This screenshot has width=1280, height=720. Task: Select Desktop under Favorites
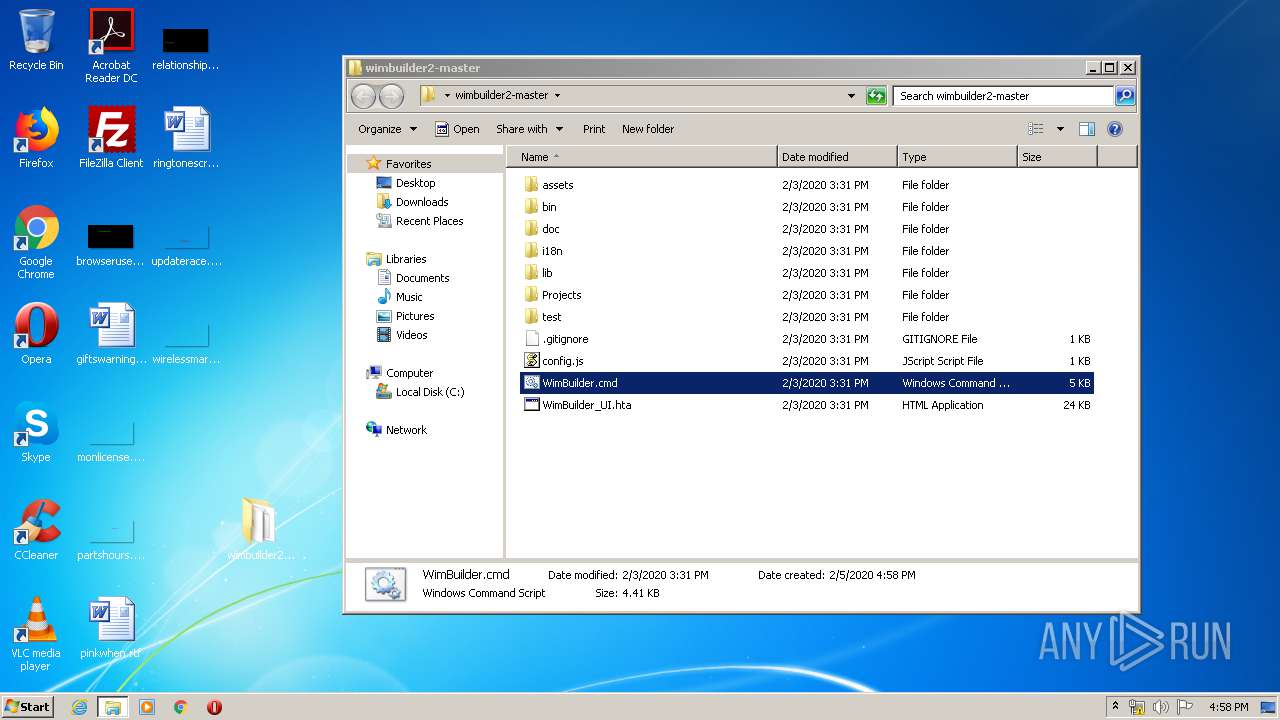pos(415,183)
